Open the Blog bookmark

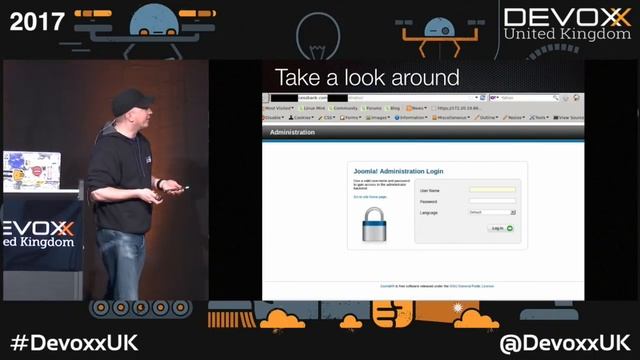(x=393, y=108)
